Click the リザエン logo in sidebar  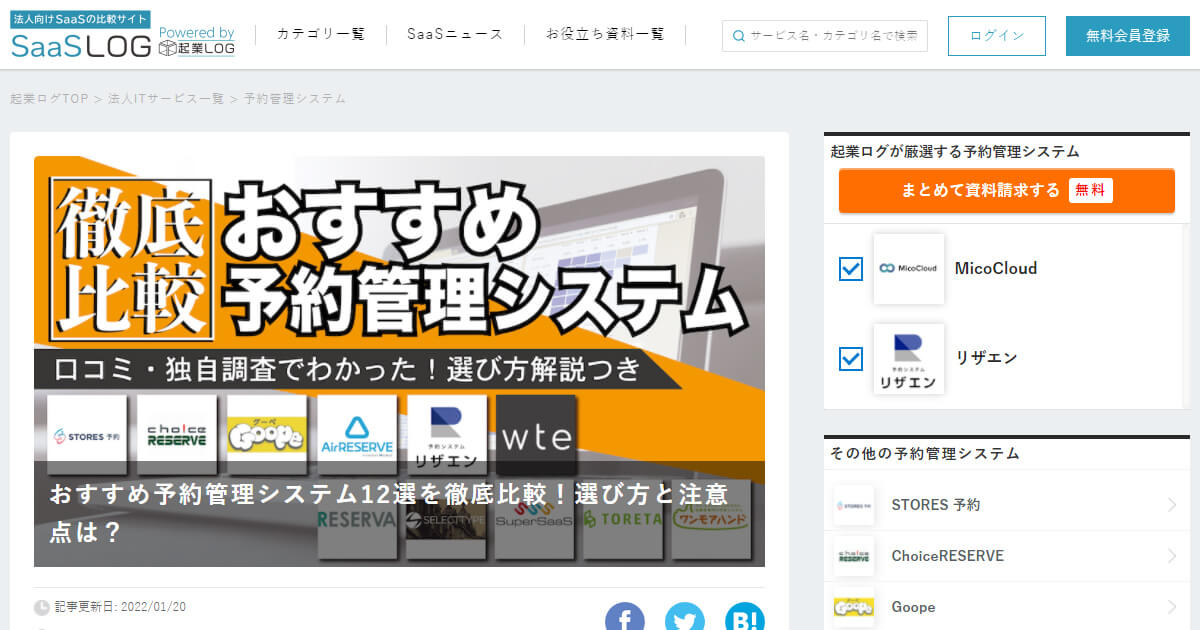[x=908, y=358]
